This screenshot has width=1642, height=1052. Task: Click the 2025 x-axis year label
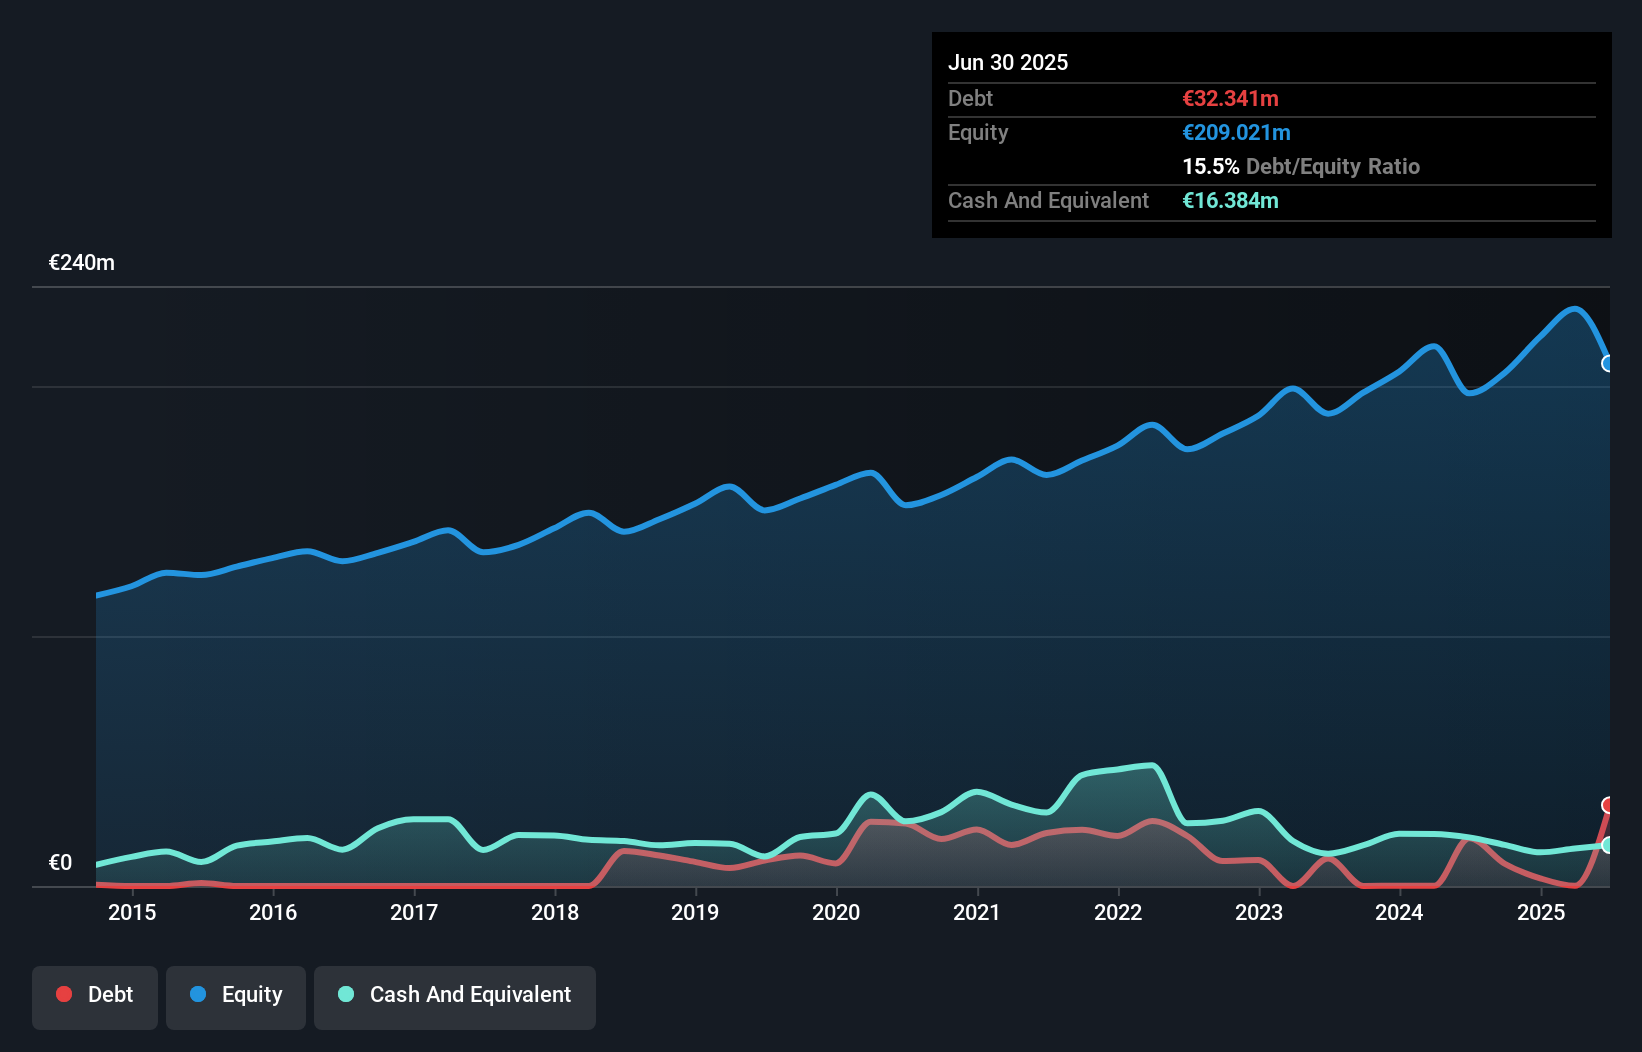pos(1540,912)
